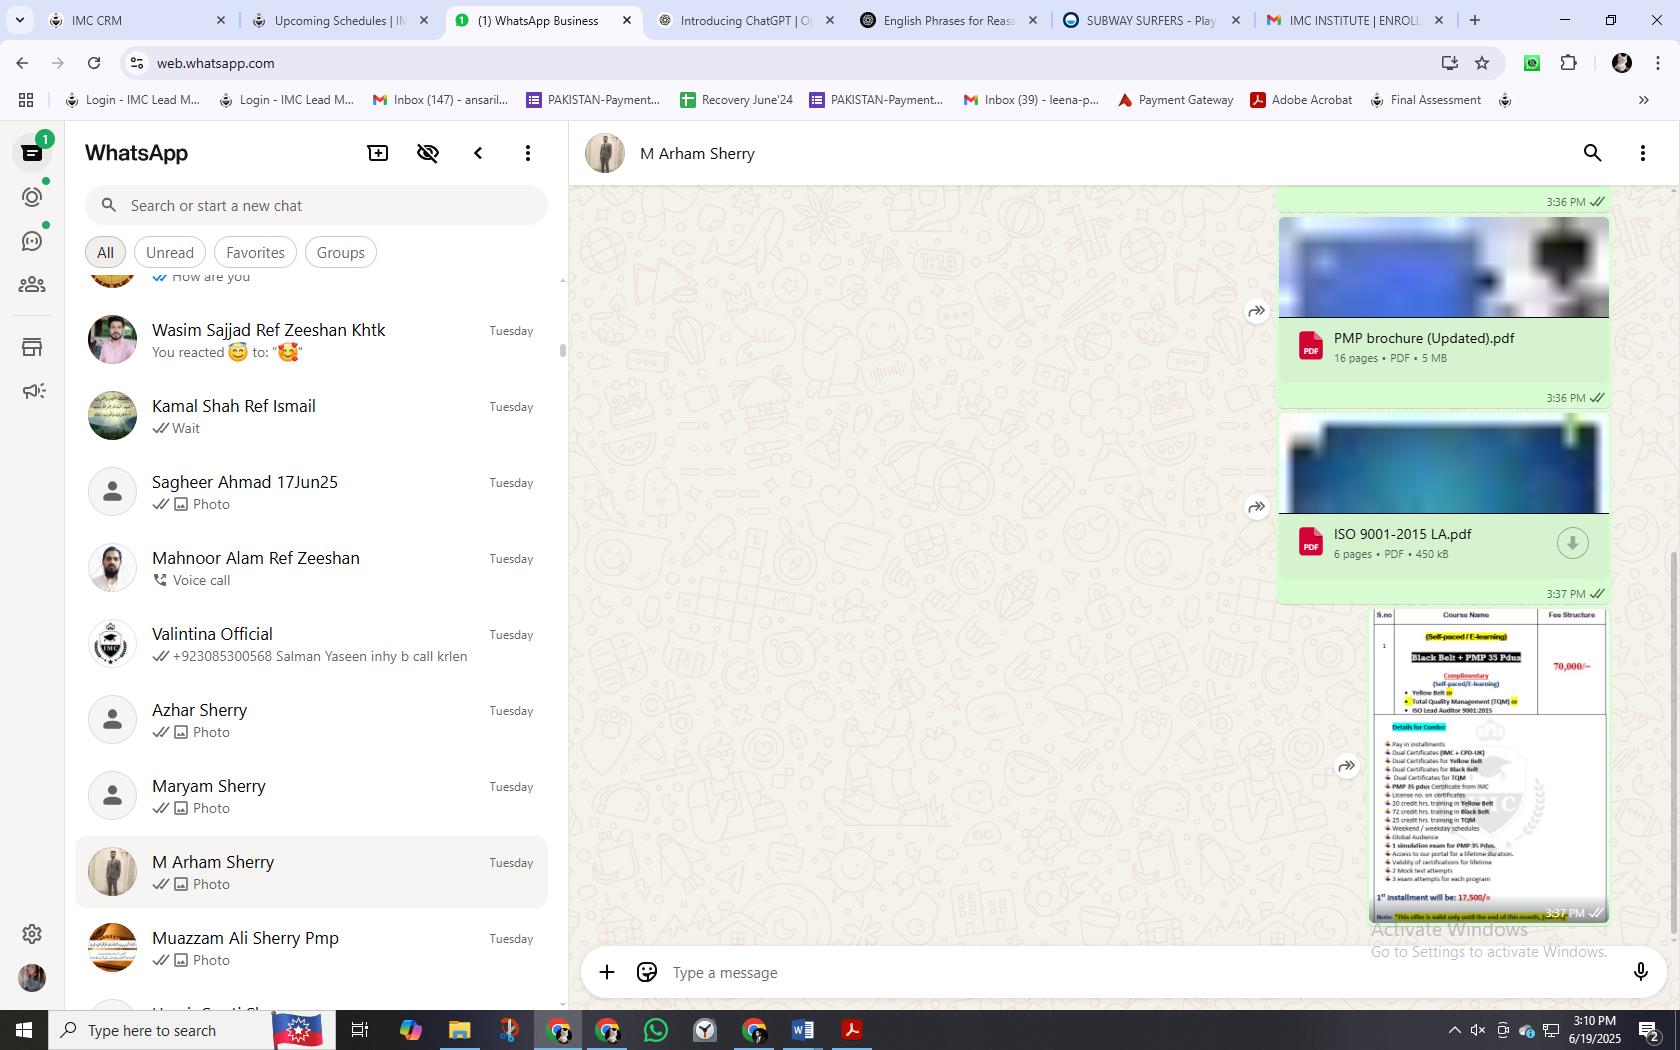Switch to Introducing ChatGPT browser tab
Screen dimensions: 1680x1050
pos(746,20)
